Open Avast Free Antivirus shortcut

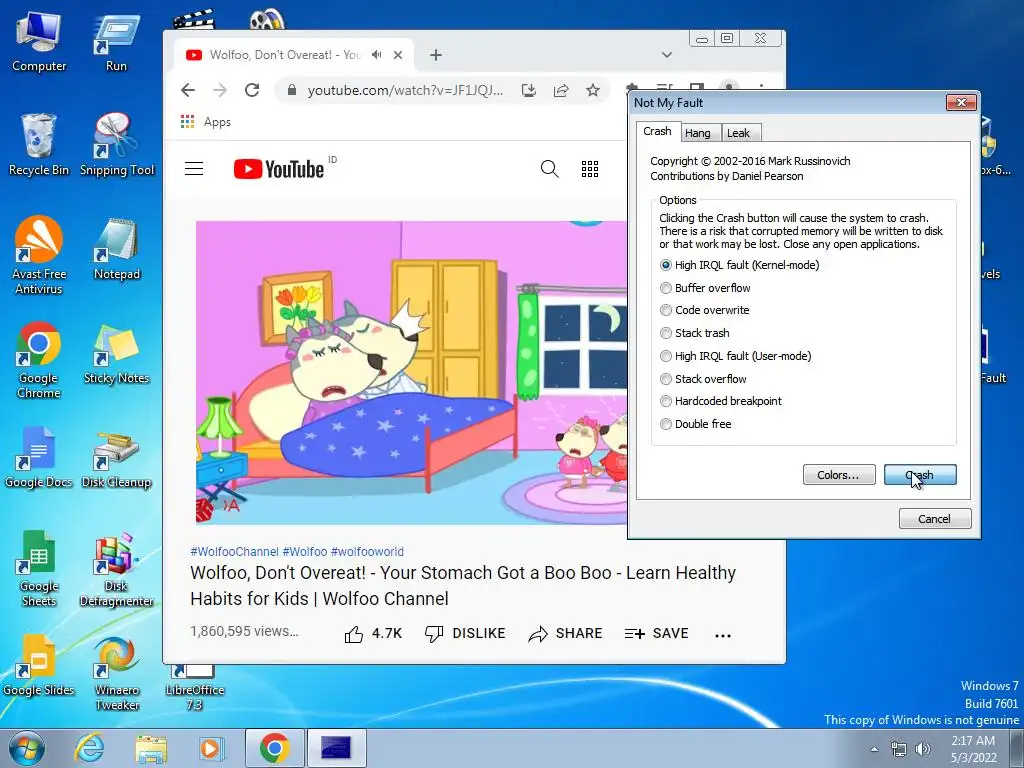click(39, 255)
